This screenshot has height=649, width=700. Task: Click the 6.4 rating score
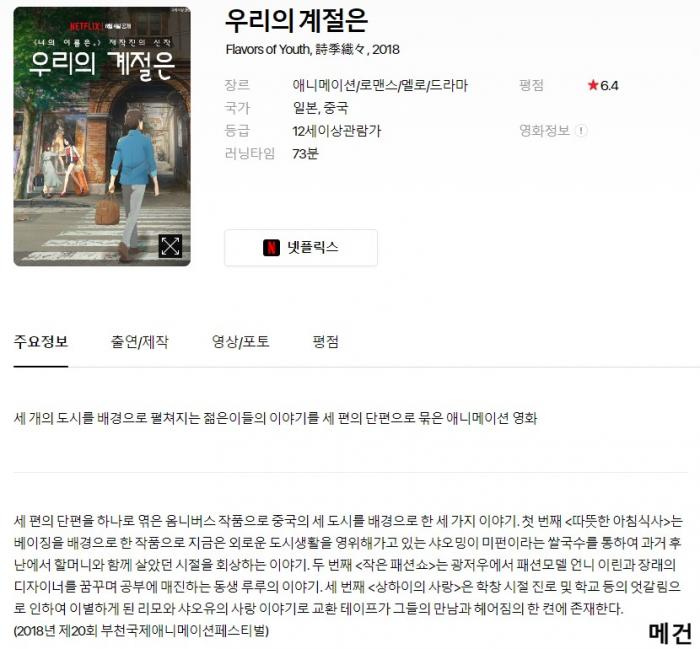609,85
